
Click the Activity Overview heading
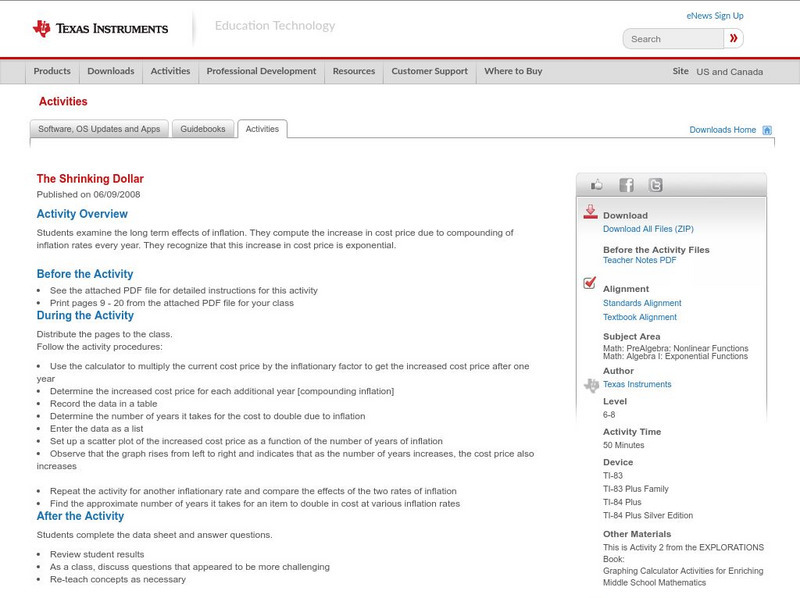pos(82,214)
